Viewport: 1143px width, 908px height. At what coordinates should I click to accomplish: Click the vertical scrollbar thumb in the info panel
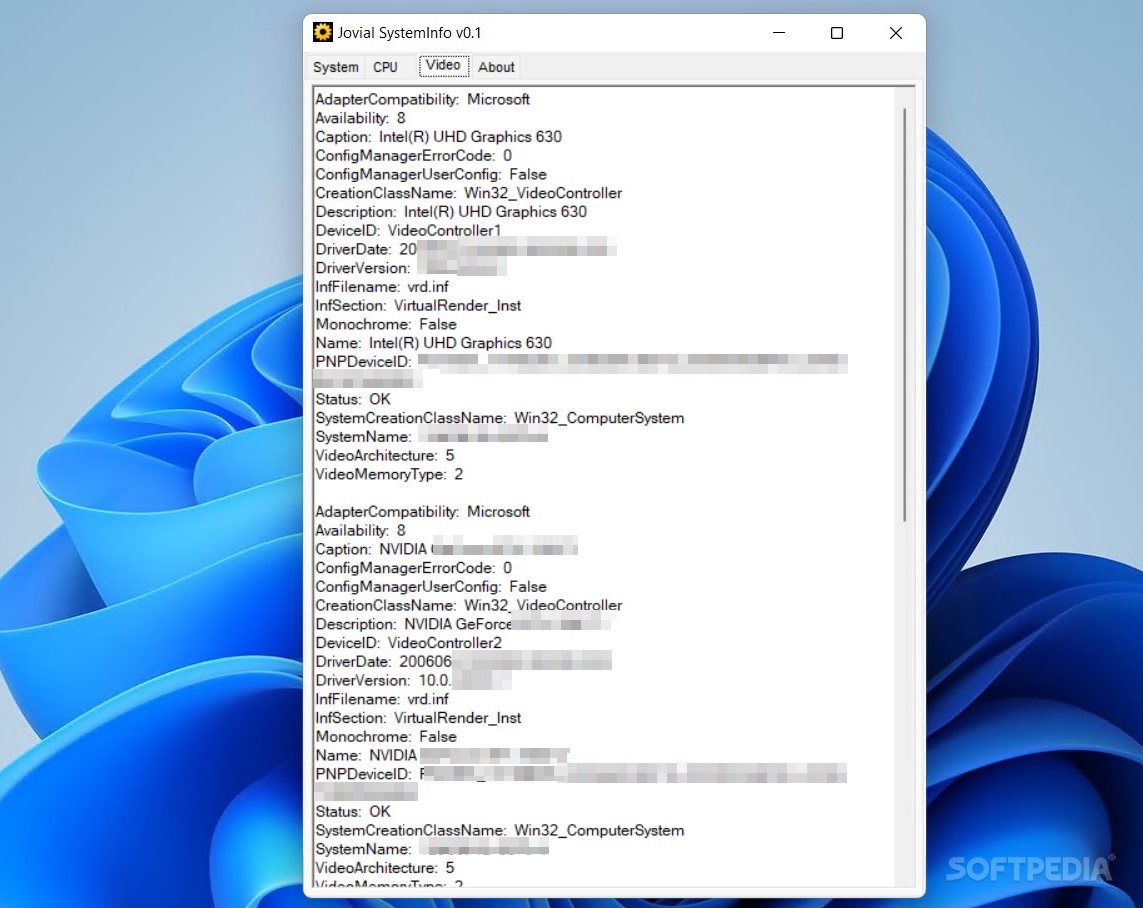pos(905,315)
